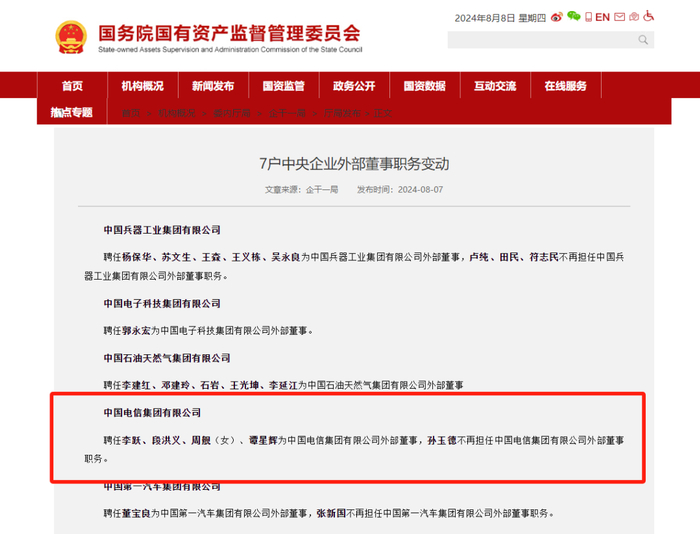The width and height of the screenshot is (700, 534).
Task: Open the Weibo icon link
Action: [x=556, y=17]
